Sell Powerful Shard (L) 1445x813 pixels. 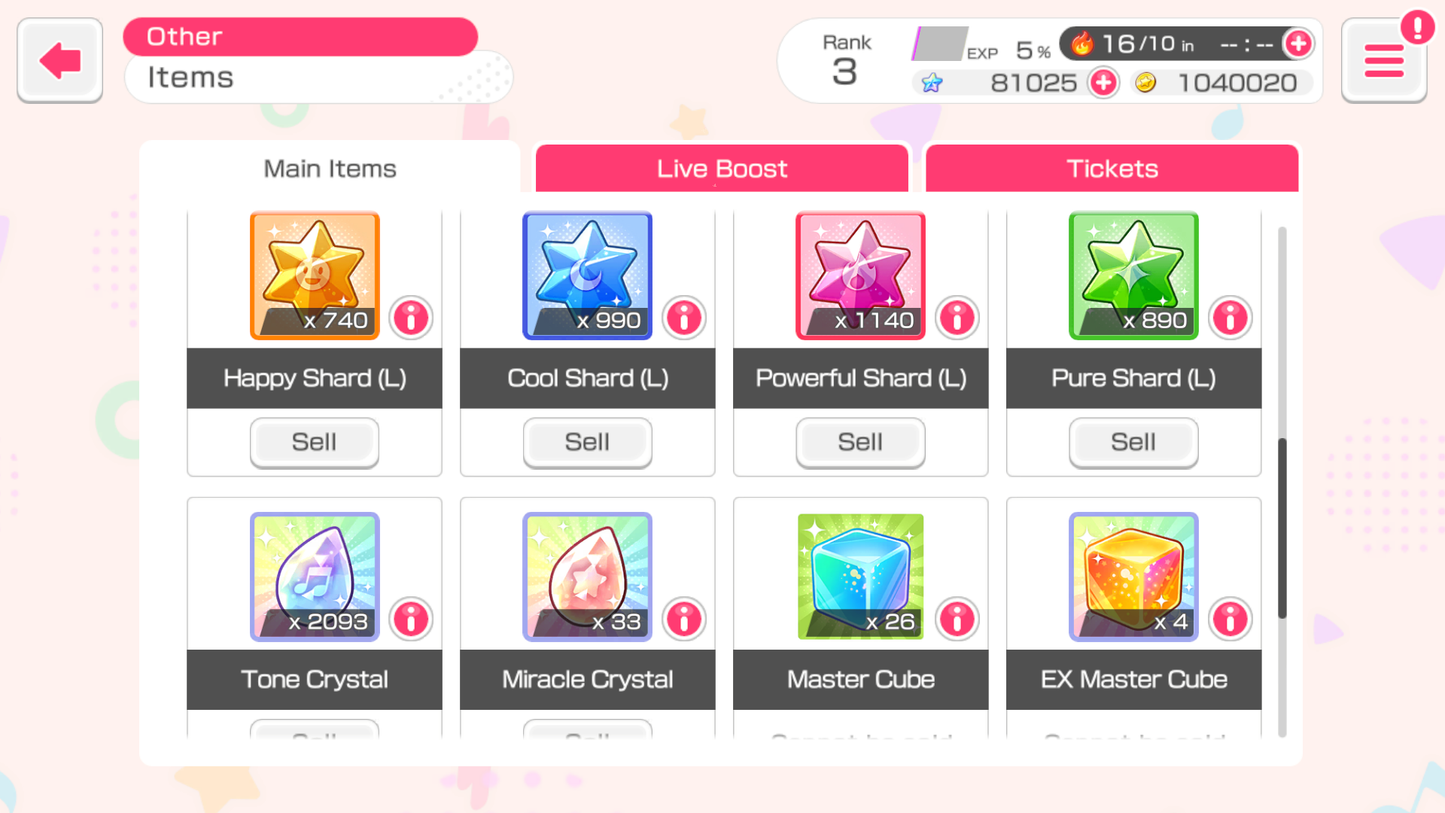coord(860,442)
